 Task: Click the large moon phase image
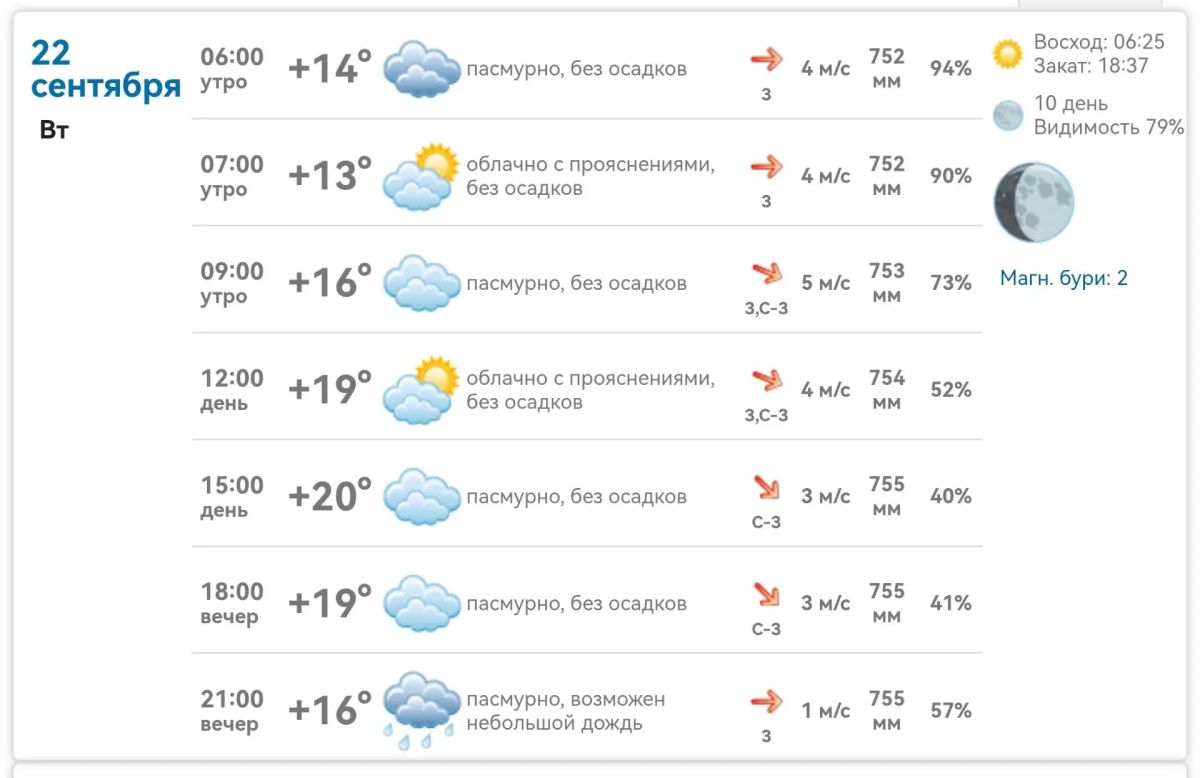coord(1034,203)
